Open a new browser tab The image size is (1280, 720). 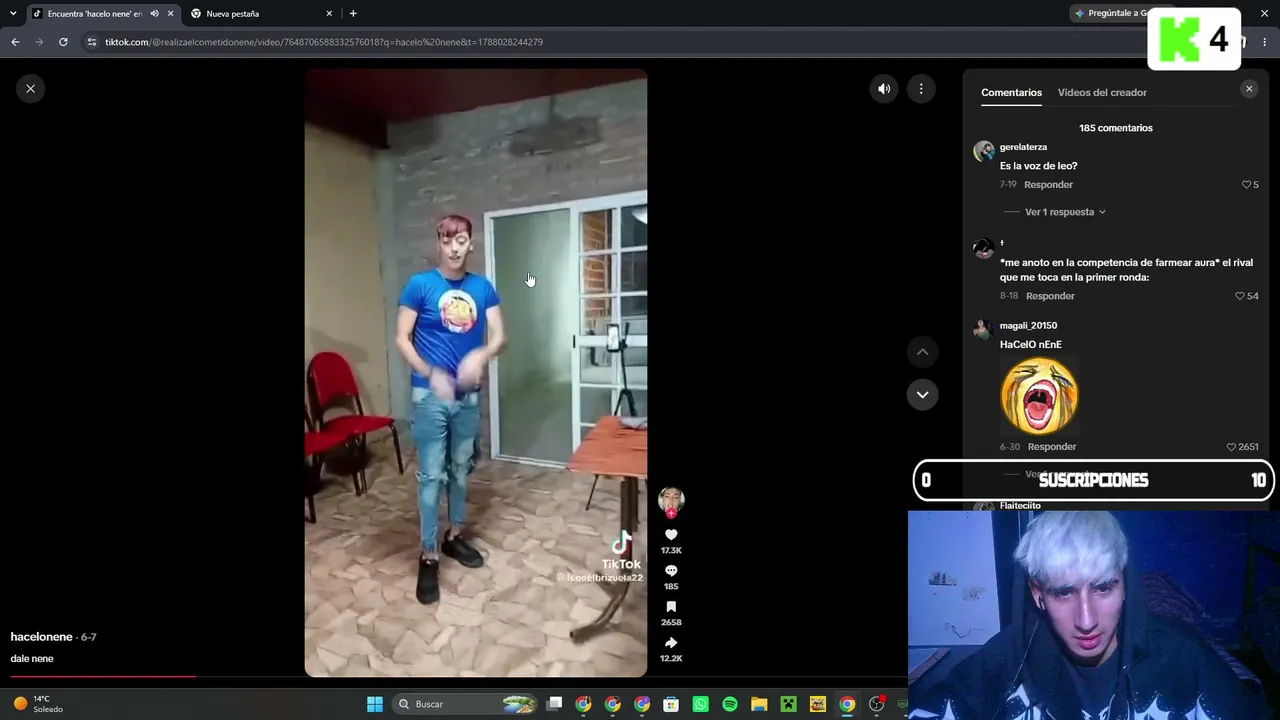coord(353,14)
